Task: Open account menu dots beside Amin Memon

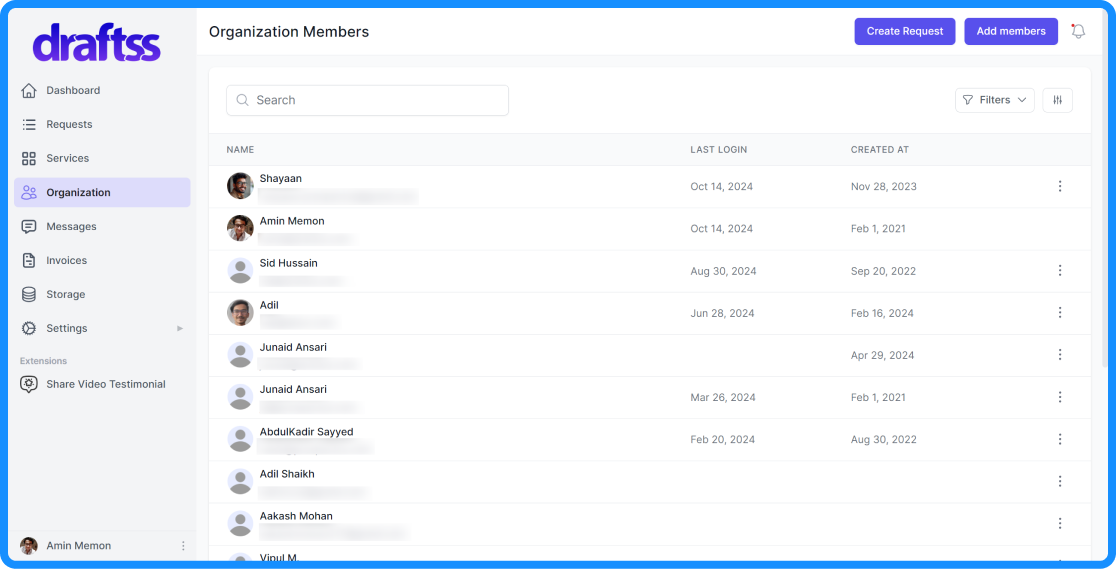Action: pos(183,546)
